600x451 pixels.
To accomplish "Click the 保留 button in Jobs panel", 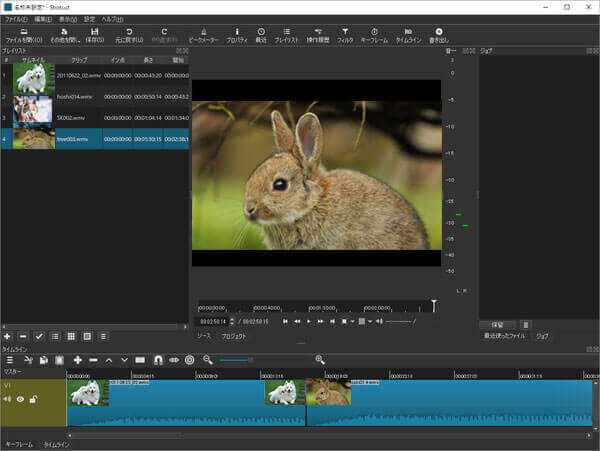I will (497, 325).
